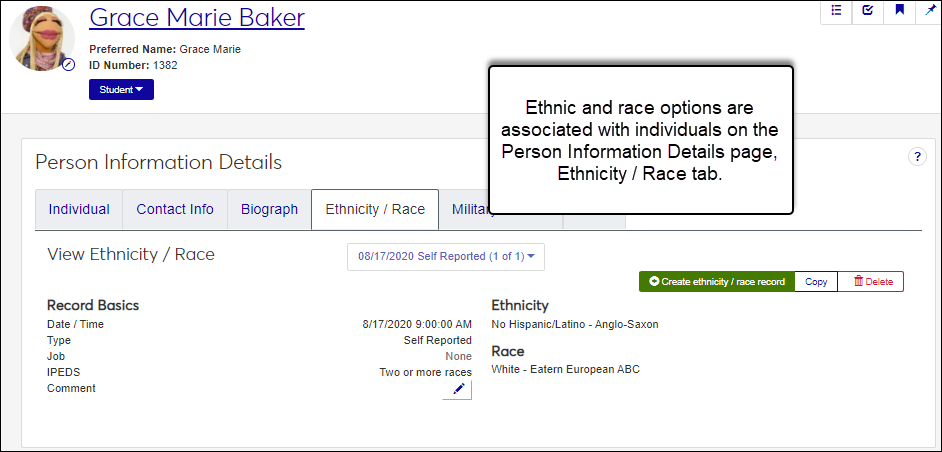The image size is (942, 452).
Task: Click the edit photo pencil badge
Action: (x=68, y=65)
